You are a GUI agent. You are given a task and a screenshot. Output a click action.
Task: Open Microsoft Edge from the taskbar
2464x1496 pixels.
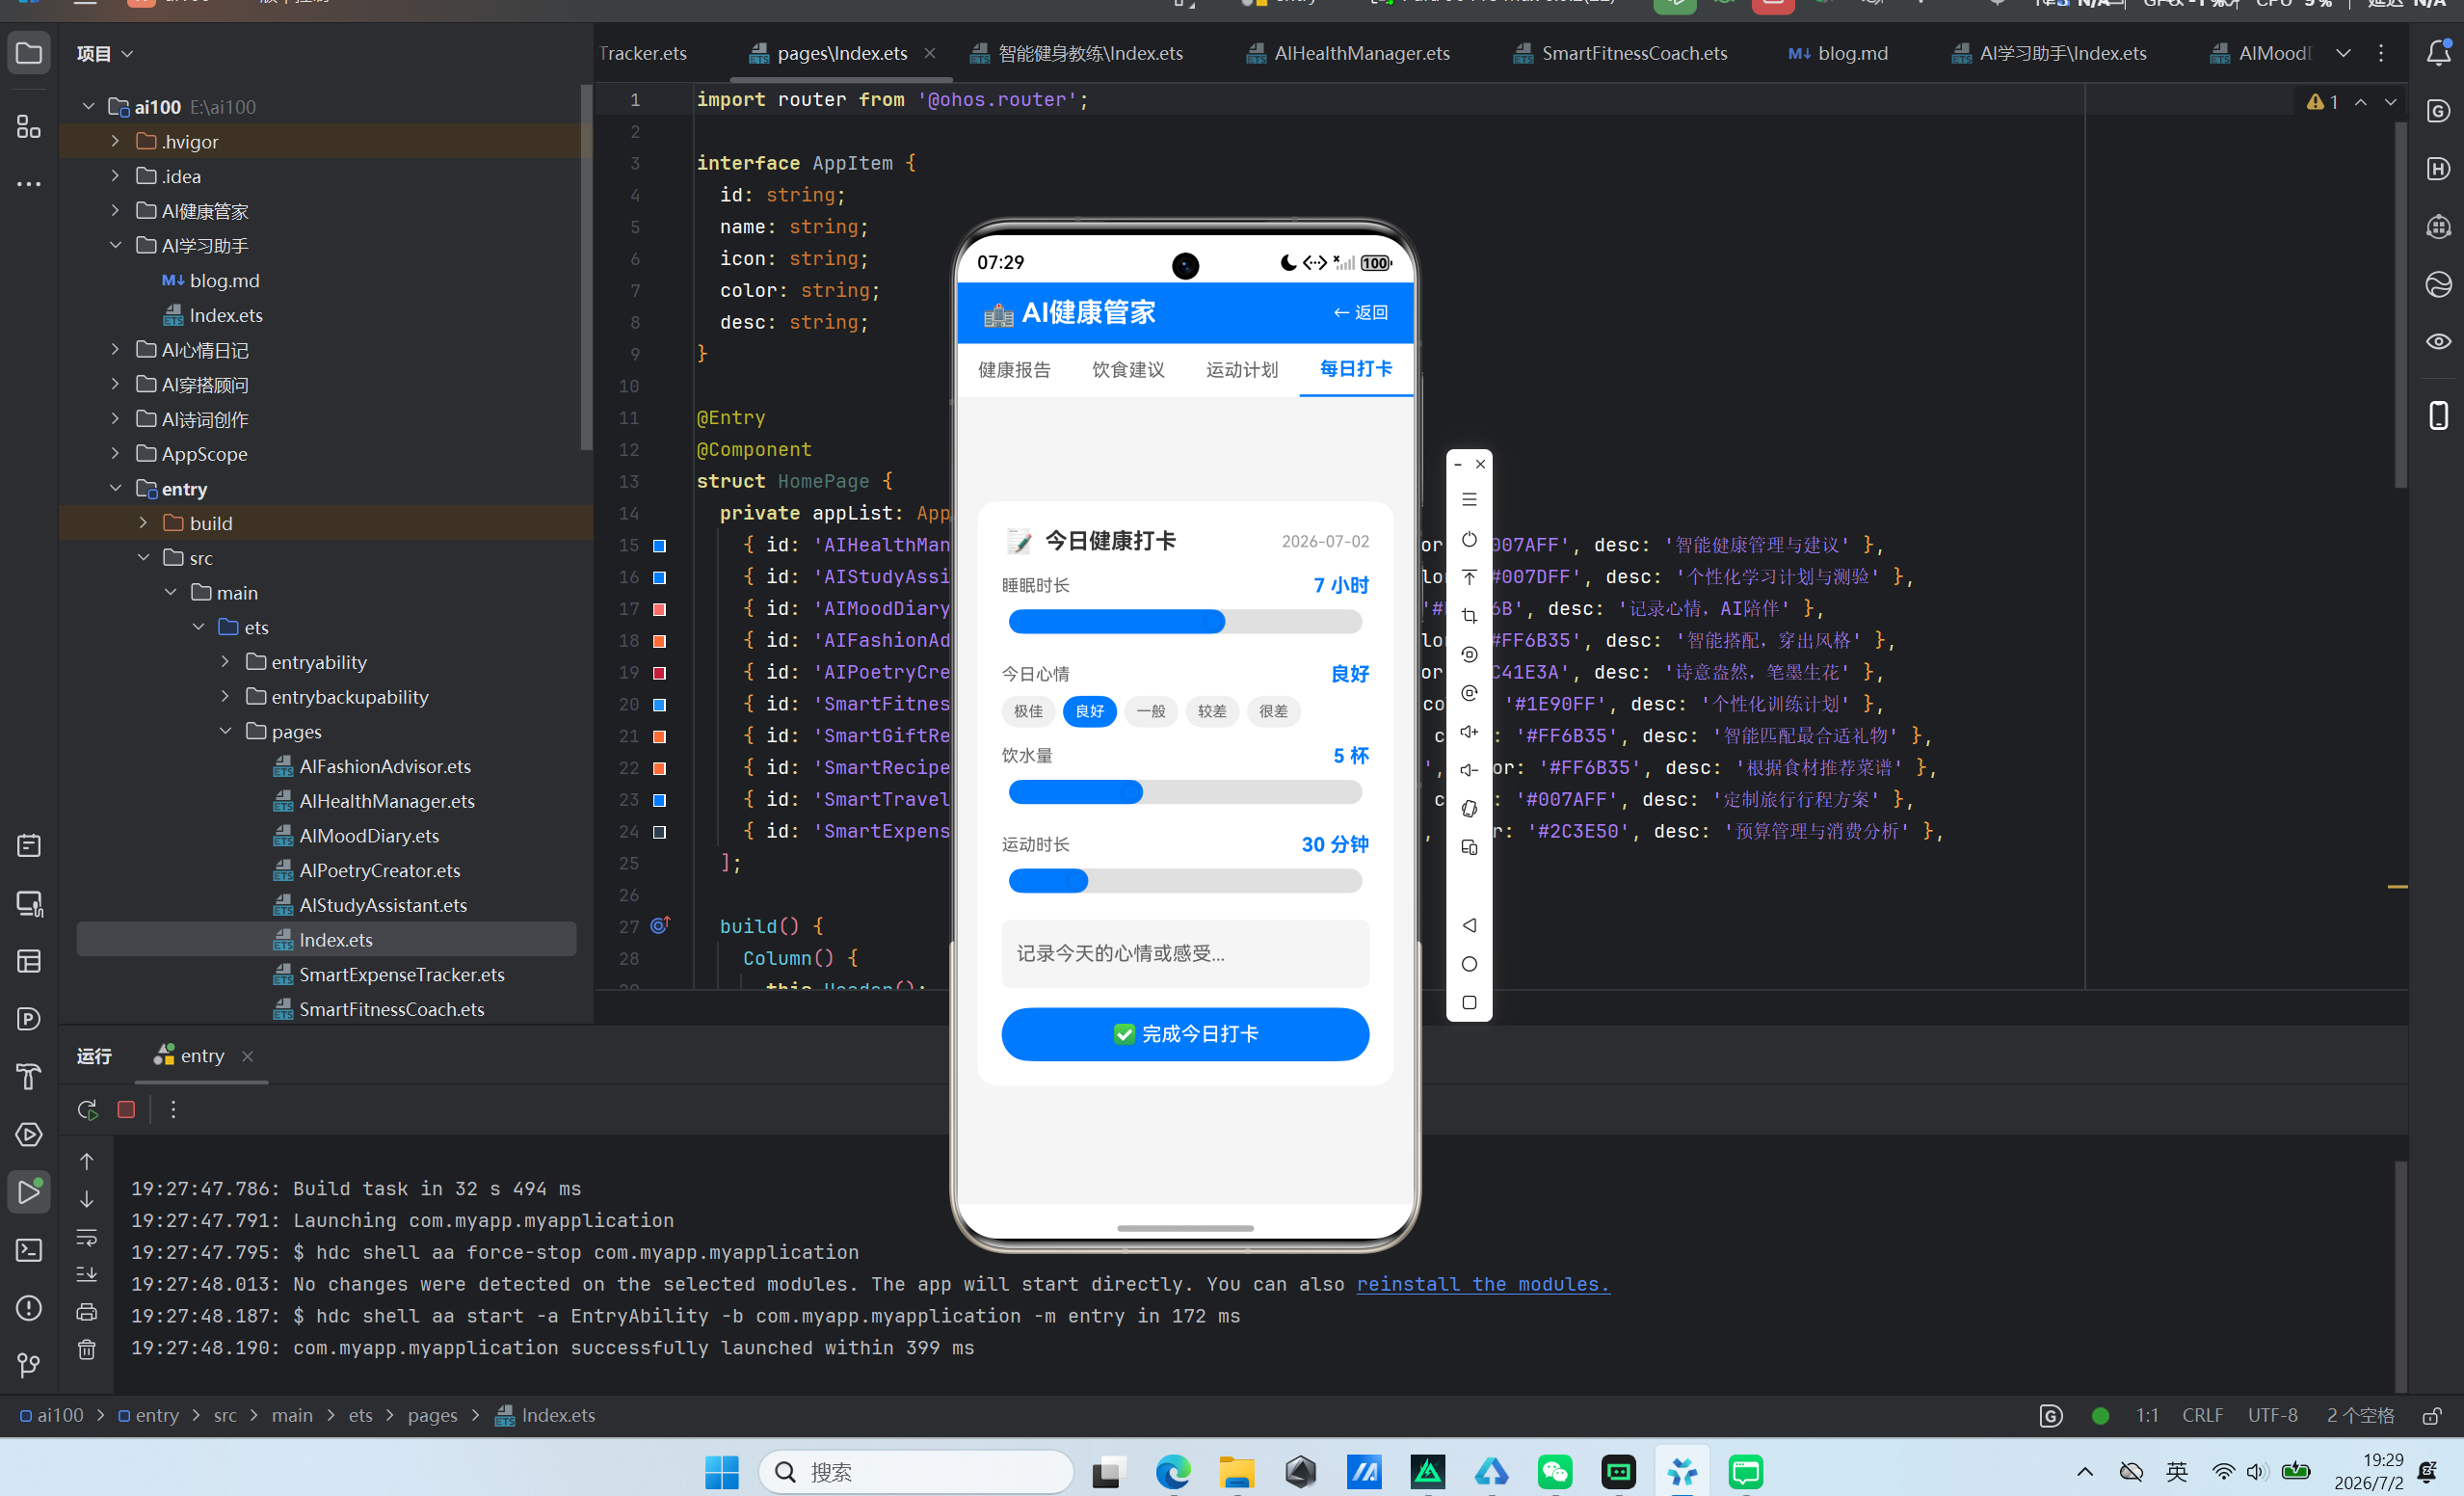click(1173, 1471)
